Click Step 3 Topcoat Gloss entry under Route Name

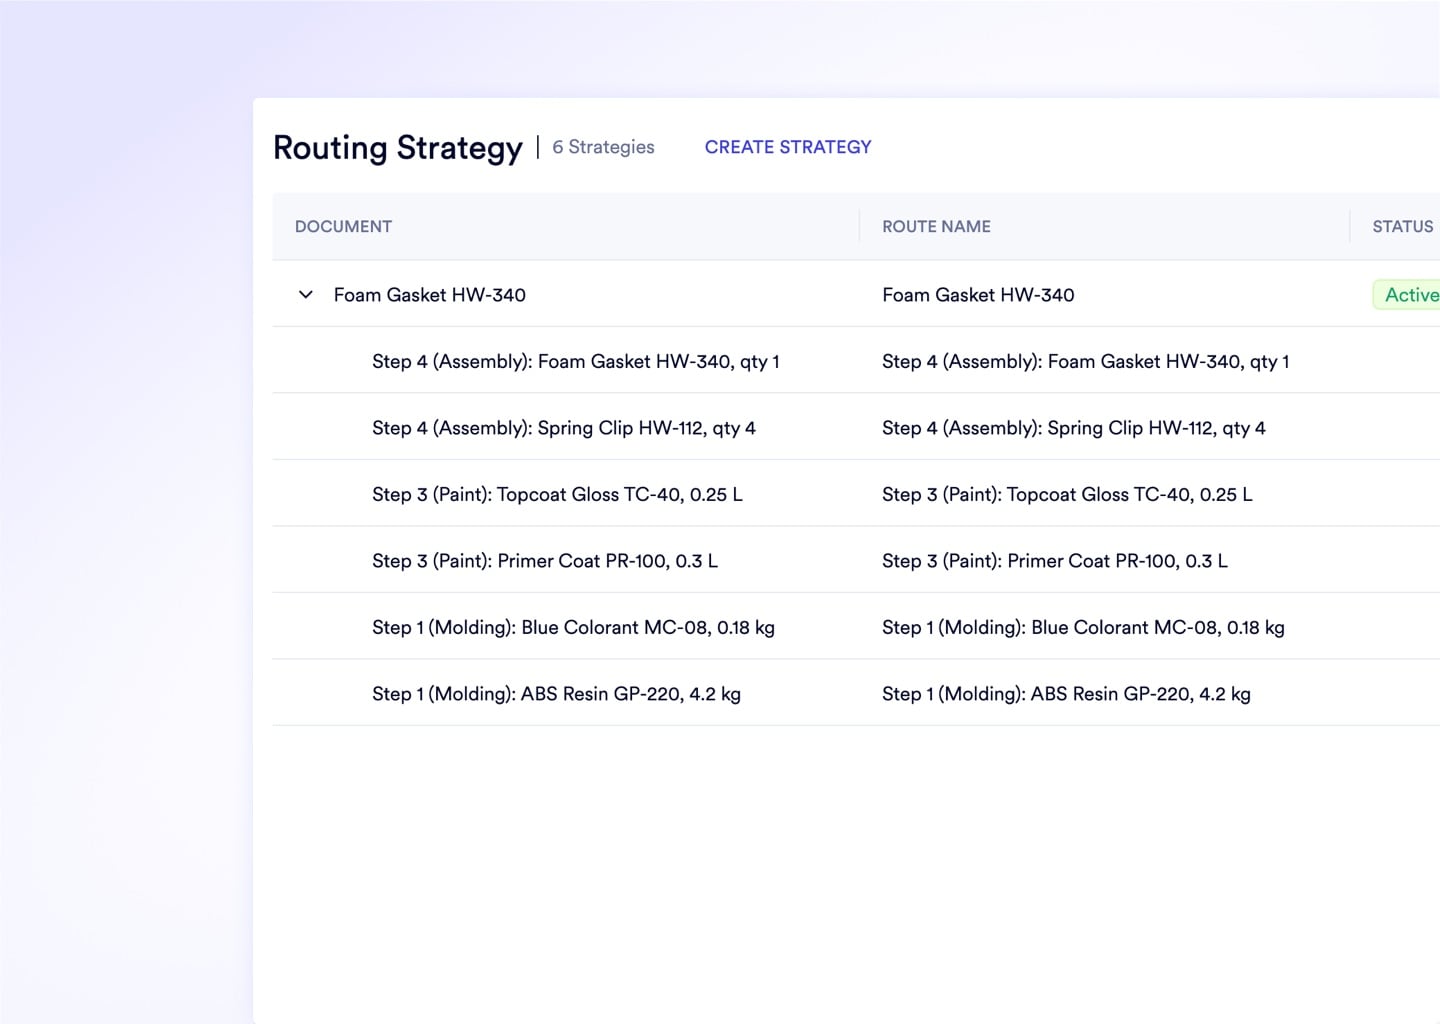coord(1067,493)
